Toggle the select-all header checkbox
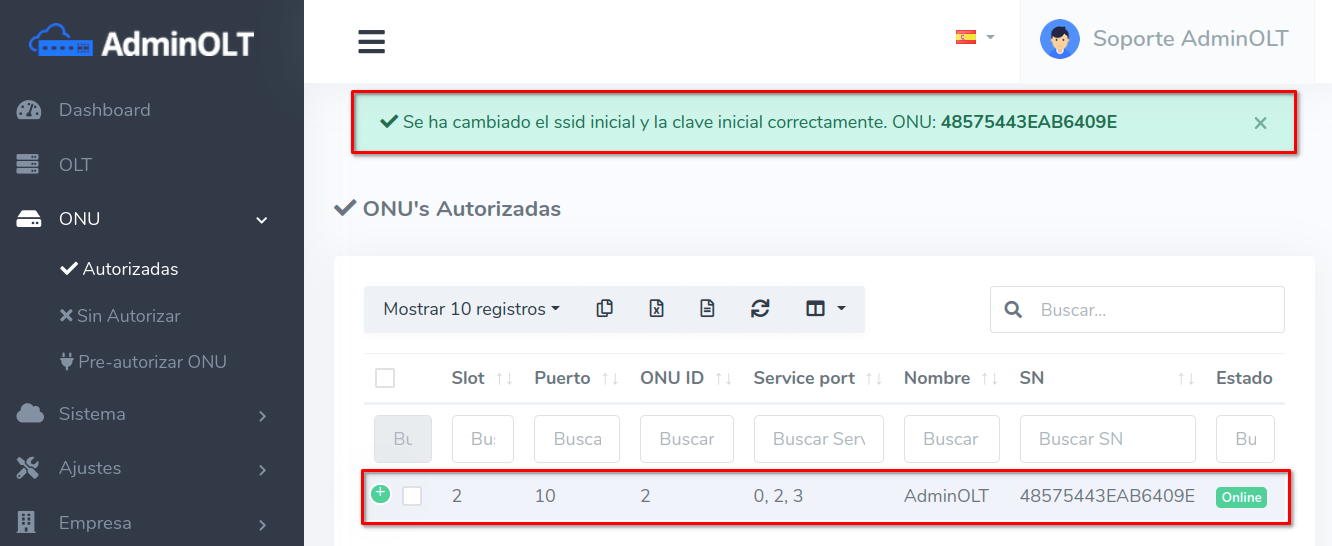The width and height of the screenshot is (1332, 546). click(385, 378)
